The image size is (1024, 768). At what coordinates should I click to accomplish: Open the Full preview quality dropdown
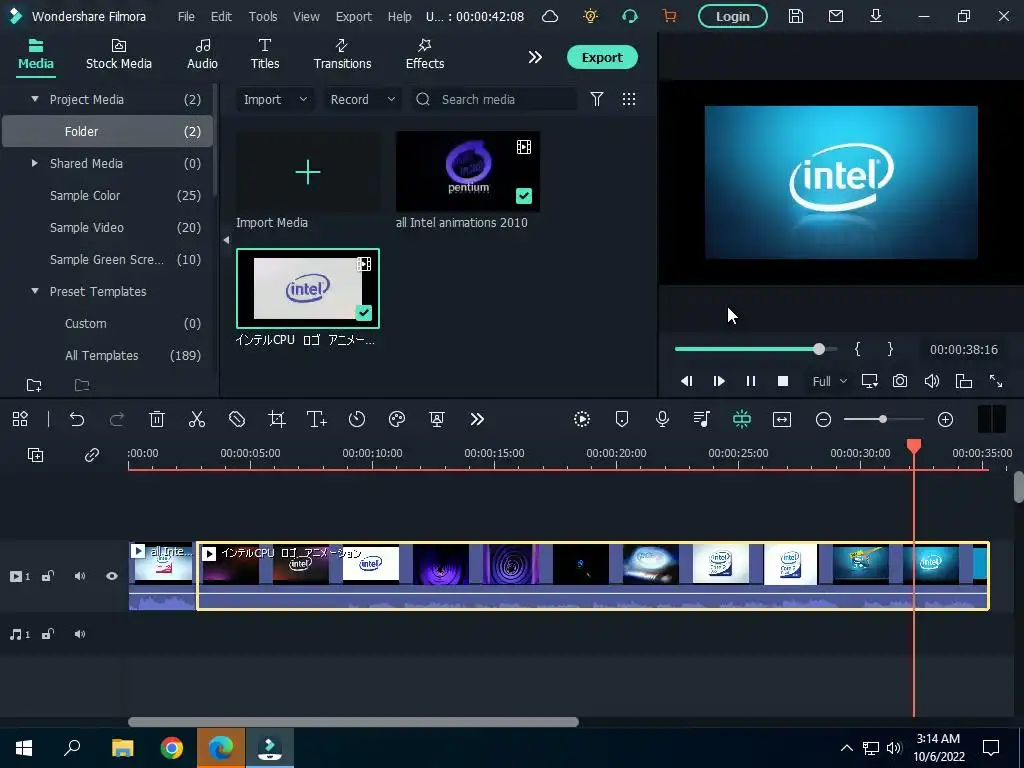click(x=829, y=381)
